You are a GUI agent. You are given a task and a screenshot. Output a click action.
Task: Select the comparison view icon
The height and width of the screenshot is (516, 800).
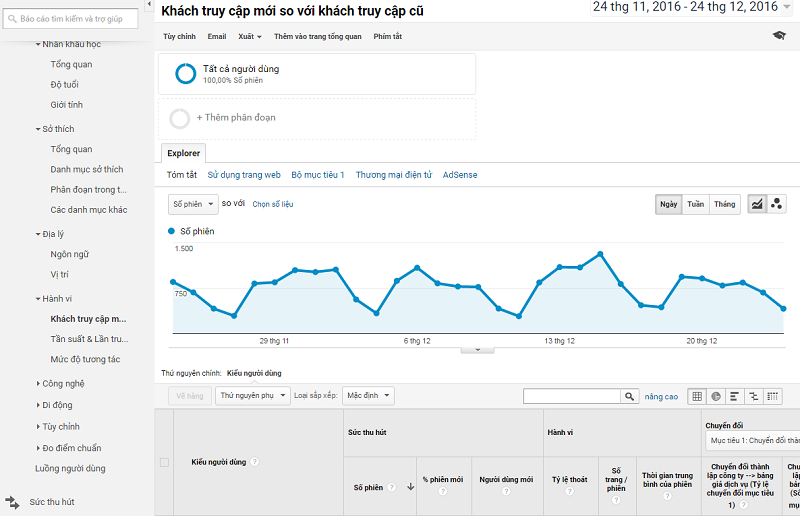click(x=754, y=396)
